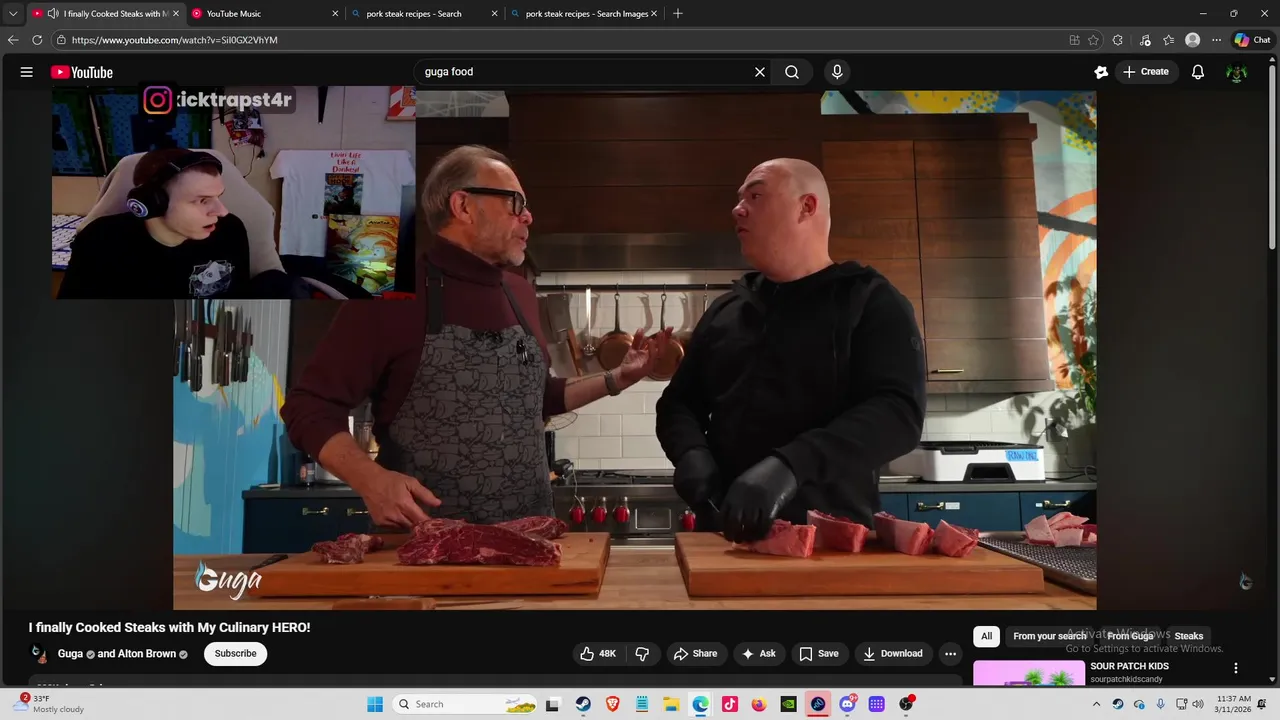Open NVIDIA app from the taskbar
This screenshot has height=720, width=1280.
(788, 704)
